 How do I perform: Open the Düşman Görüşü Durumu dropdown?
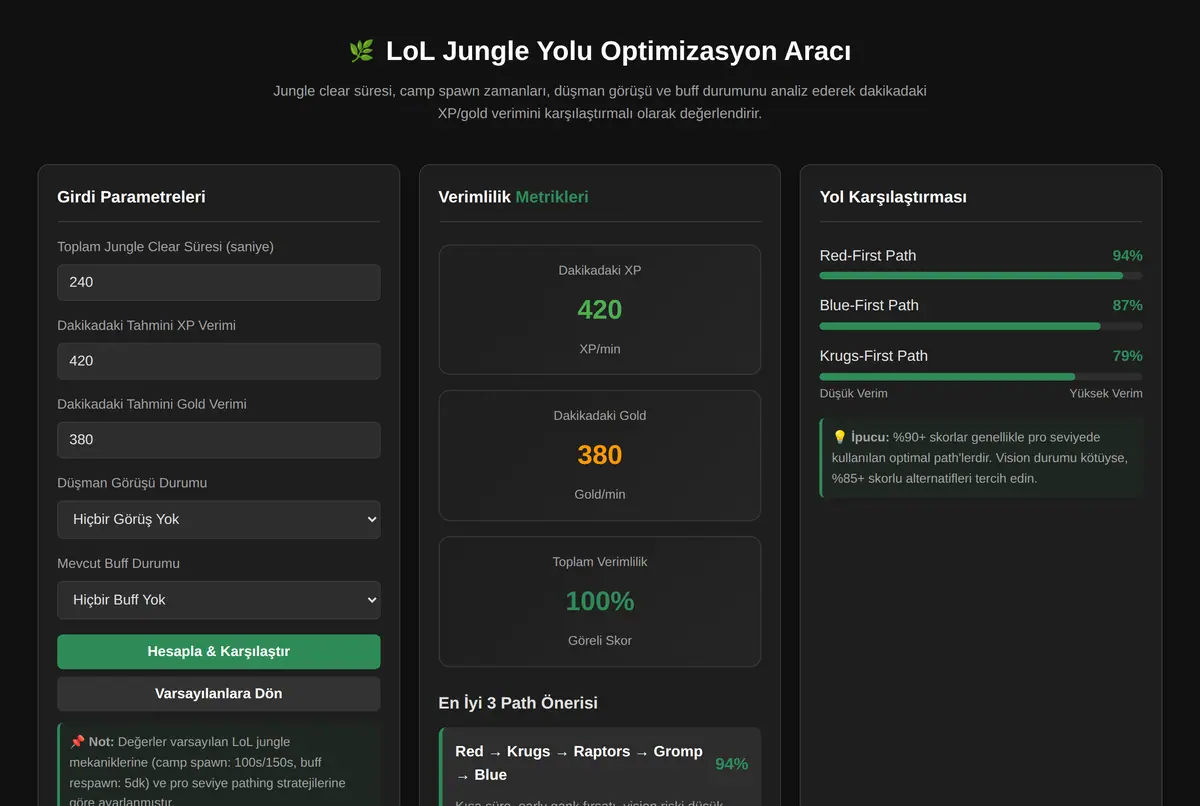(x=219, y=519)
